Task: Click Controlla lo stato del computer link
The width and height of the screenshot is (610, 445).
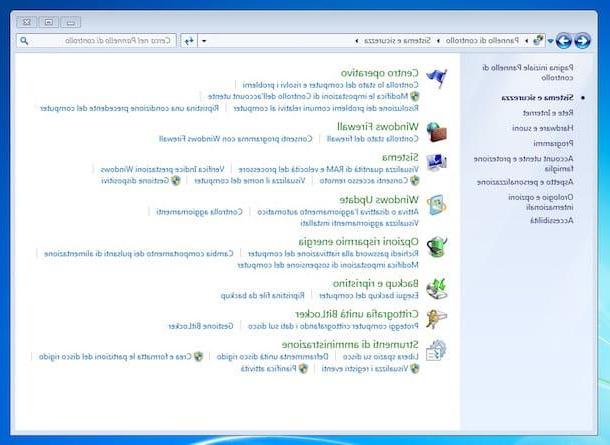Action: coord(331,85)
